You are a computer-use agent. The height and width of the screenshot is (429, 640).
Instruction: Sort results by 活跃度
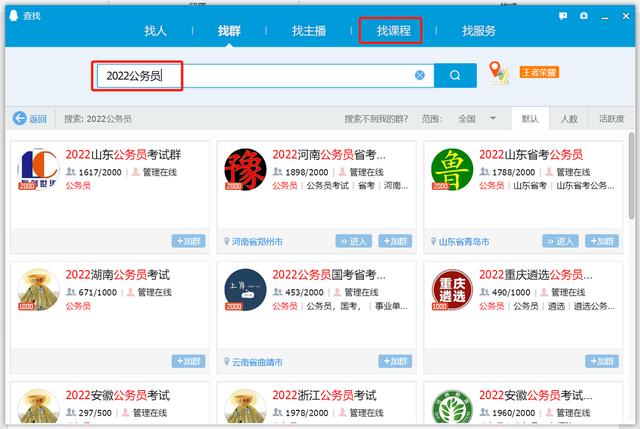611,118
